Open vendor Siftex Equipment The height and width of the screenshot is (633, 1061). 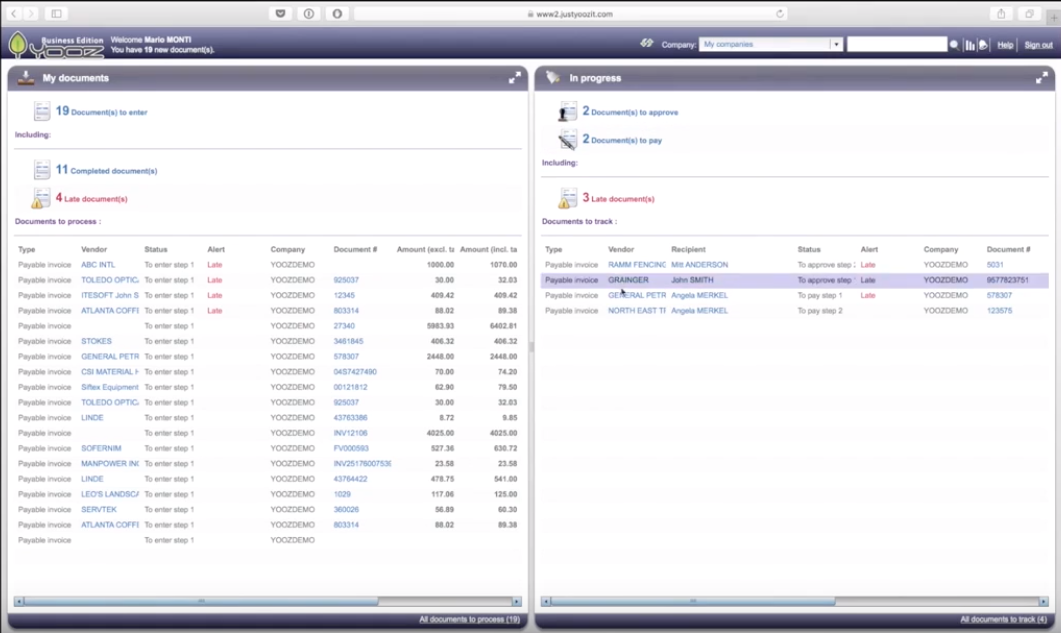click(x=110, y=387)
